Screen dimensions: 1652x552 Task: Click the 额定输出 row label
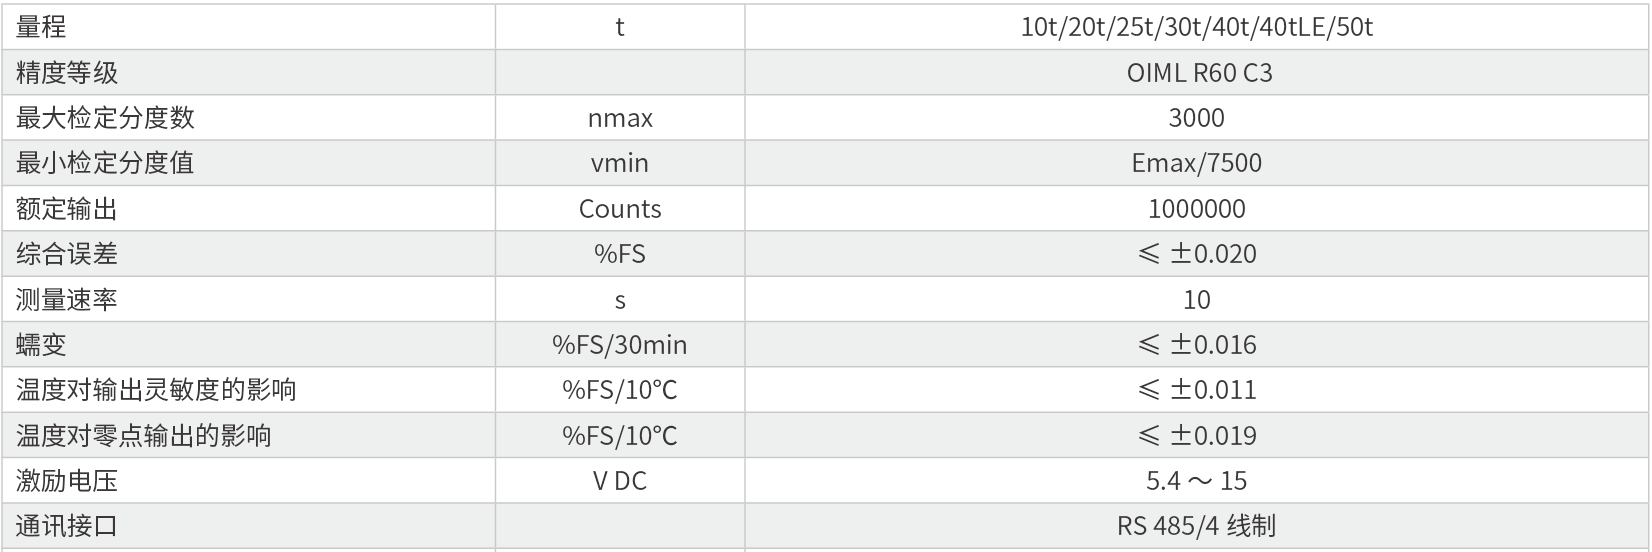(67, 209)
